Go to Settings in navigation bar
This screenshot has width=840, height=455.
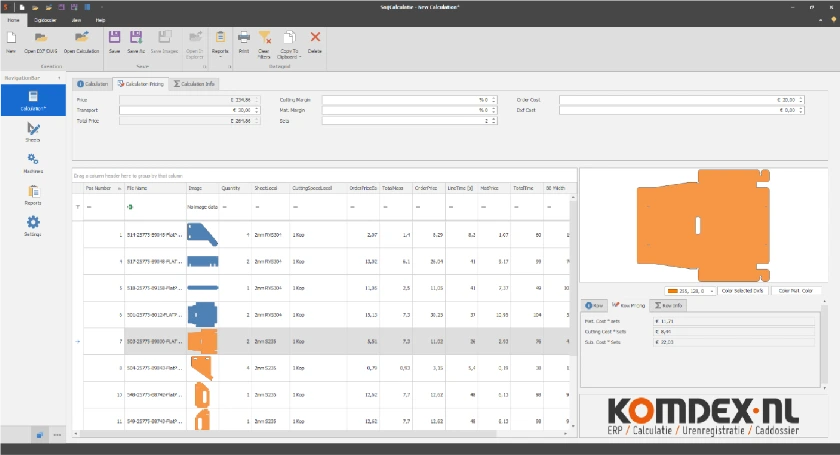tap(33, 226)
